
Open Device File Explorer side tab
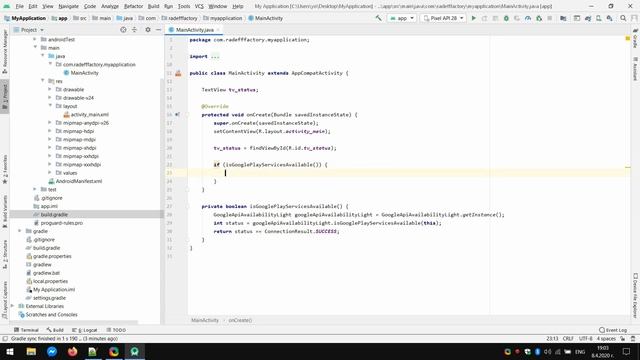click(635, 296)
